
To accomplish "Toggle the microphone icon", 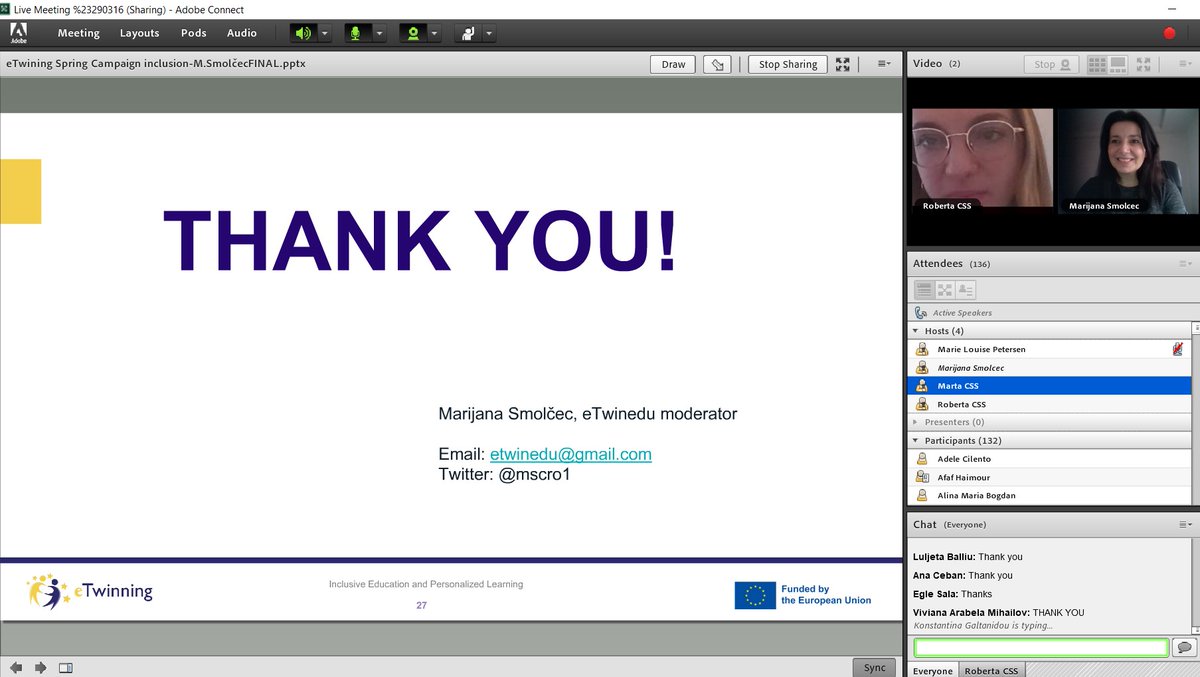I will 355,32.
